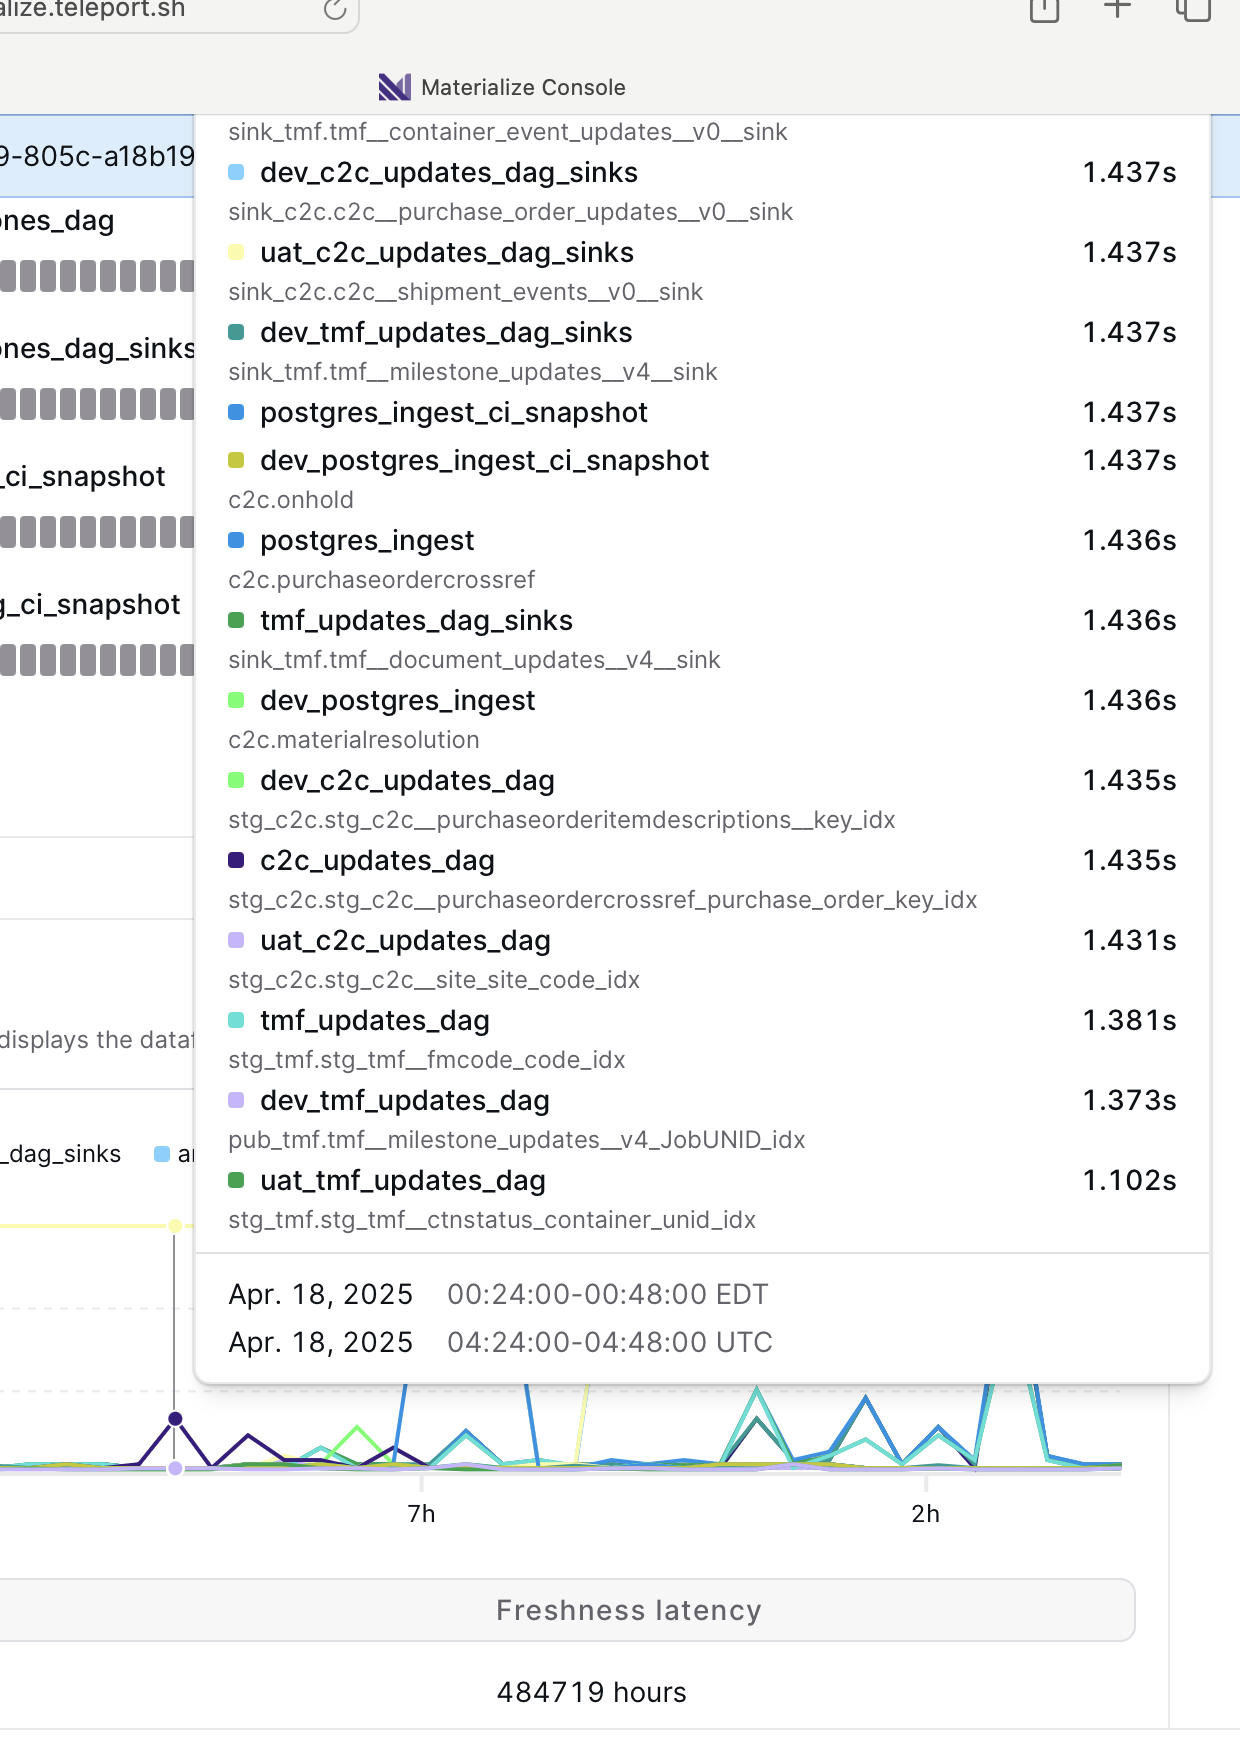Viewport: 1240px width, 1746px height.
Task: Click the 2h axis label
Action: 925,1514
